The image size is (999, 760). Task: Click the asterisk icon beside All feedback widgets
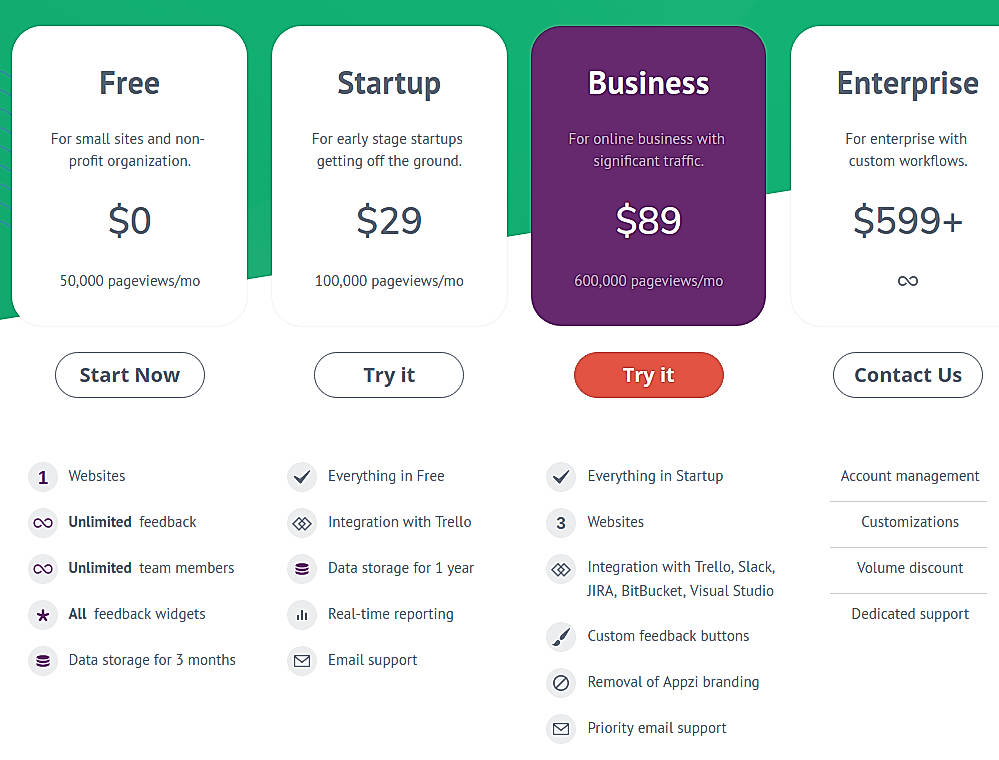pyautogui.click(x=42, y=614)
